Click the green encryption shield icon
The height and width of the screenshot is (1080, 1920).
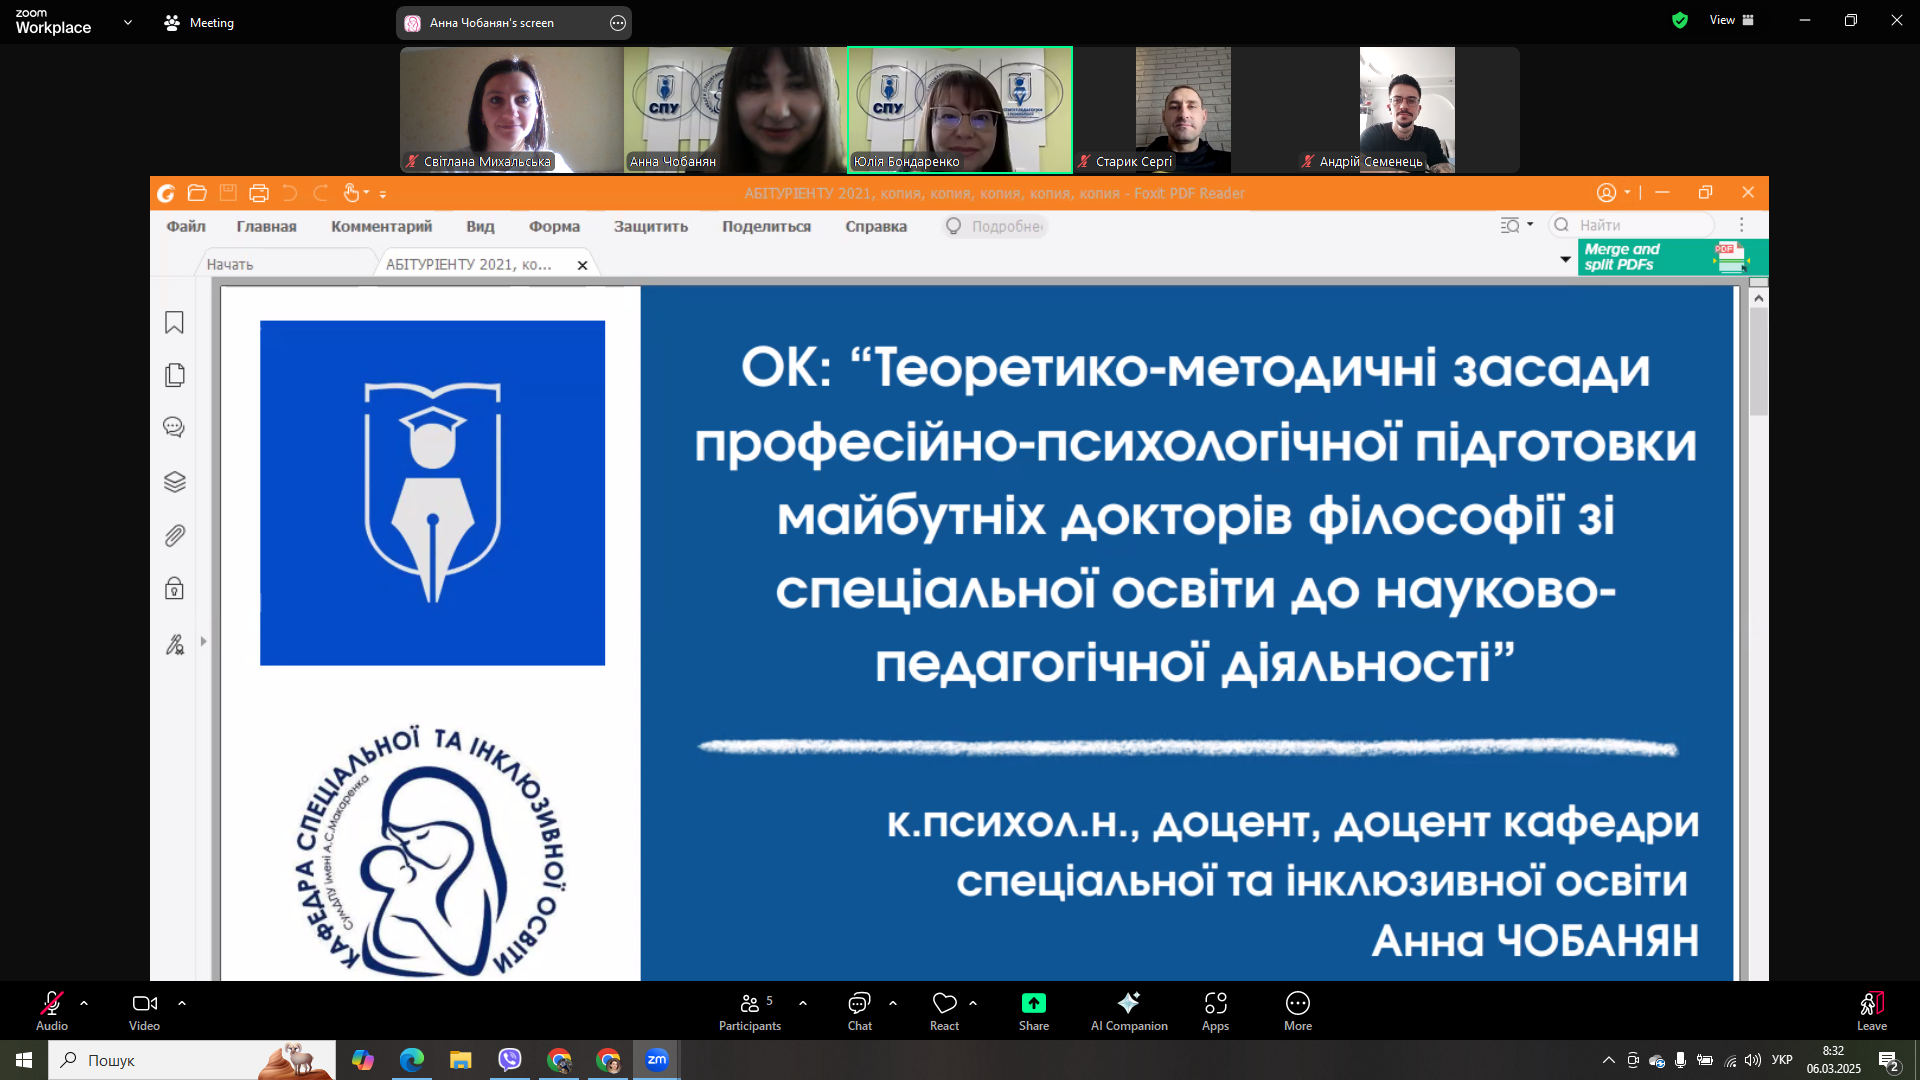pyautogui.click(x=1680, y=20)
